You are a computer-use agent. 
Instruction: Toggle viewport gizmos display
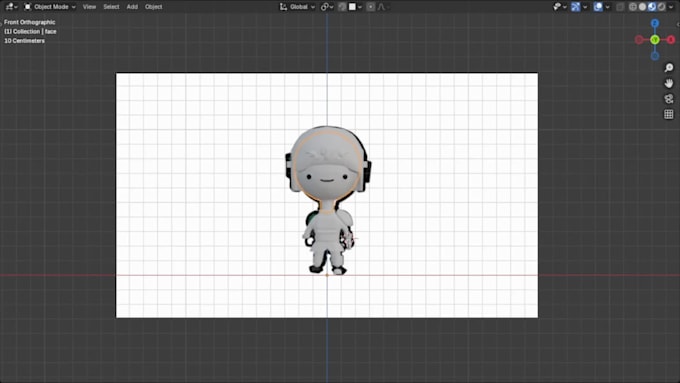(x=575, y=7)
